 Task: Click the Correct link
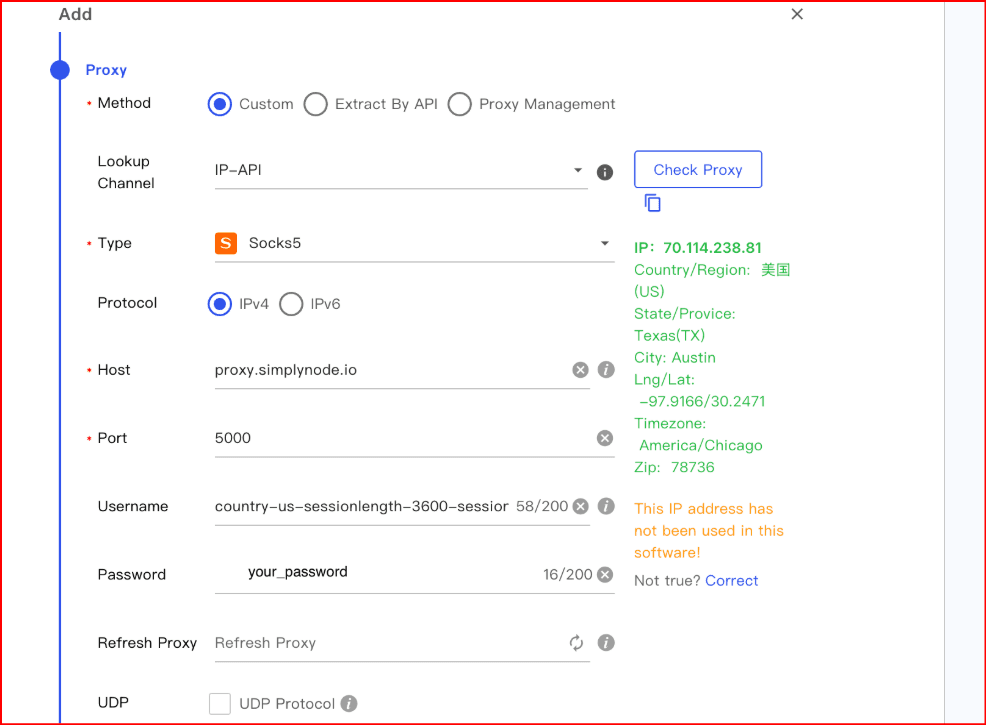coord(731,580)
